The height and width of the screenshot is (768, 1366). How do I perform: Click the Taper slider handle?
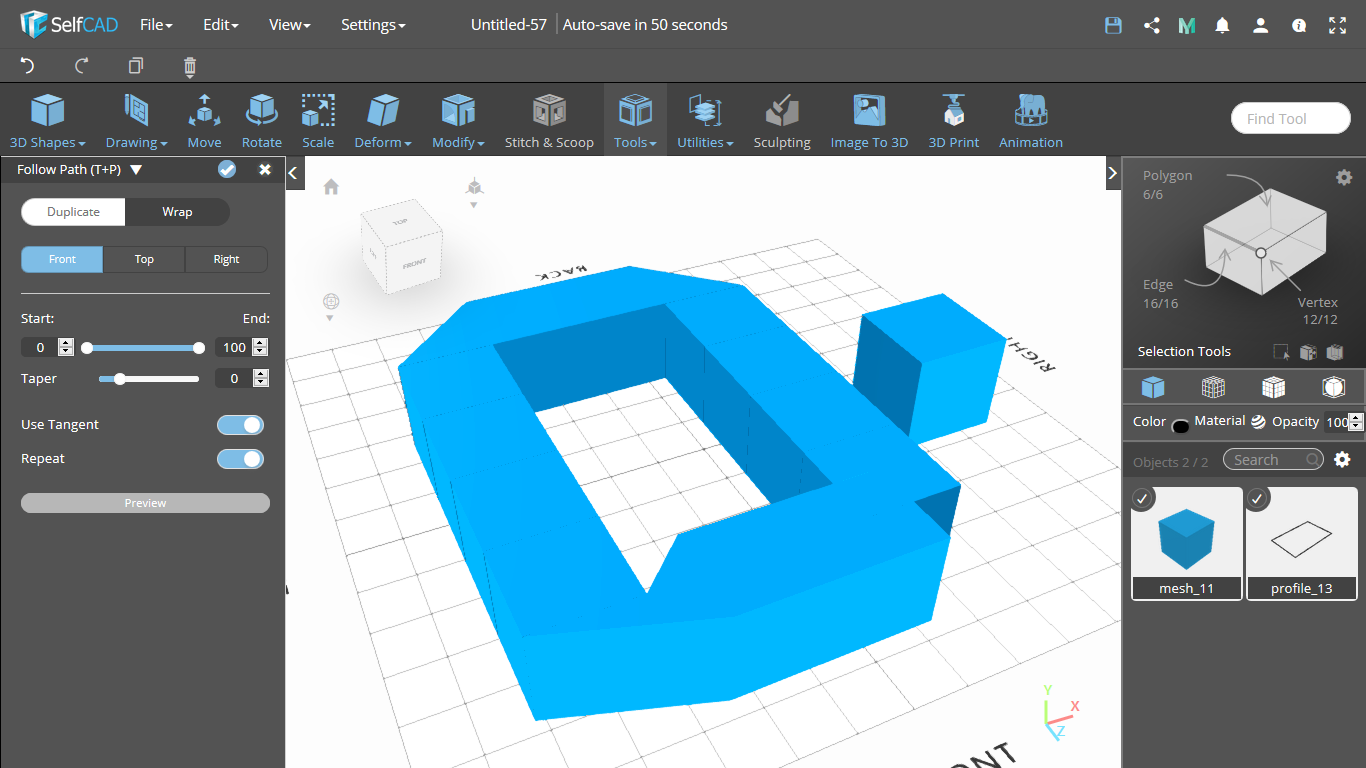pos(120,379)
